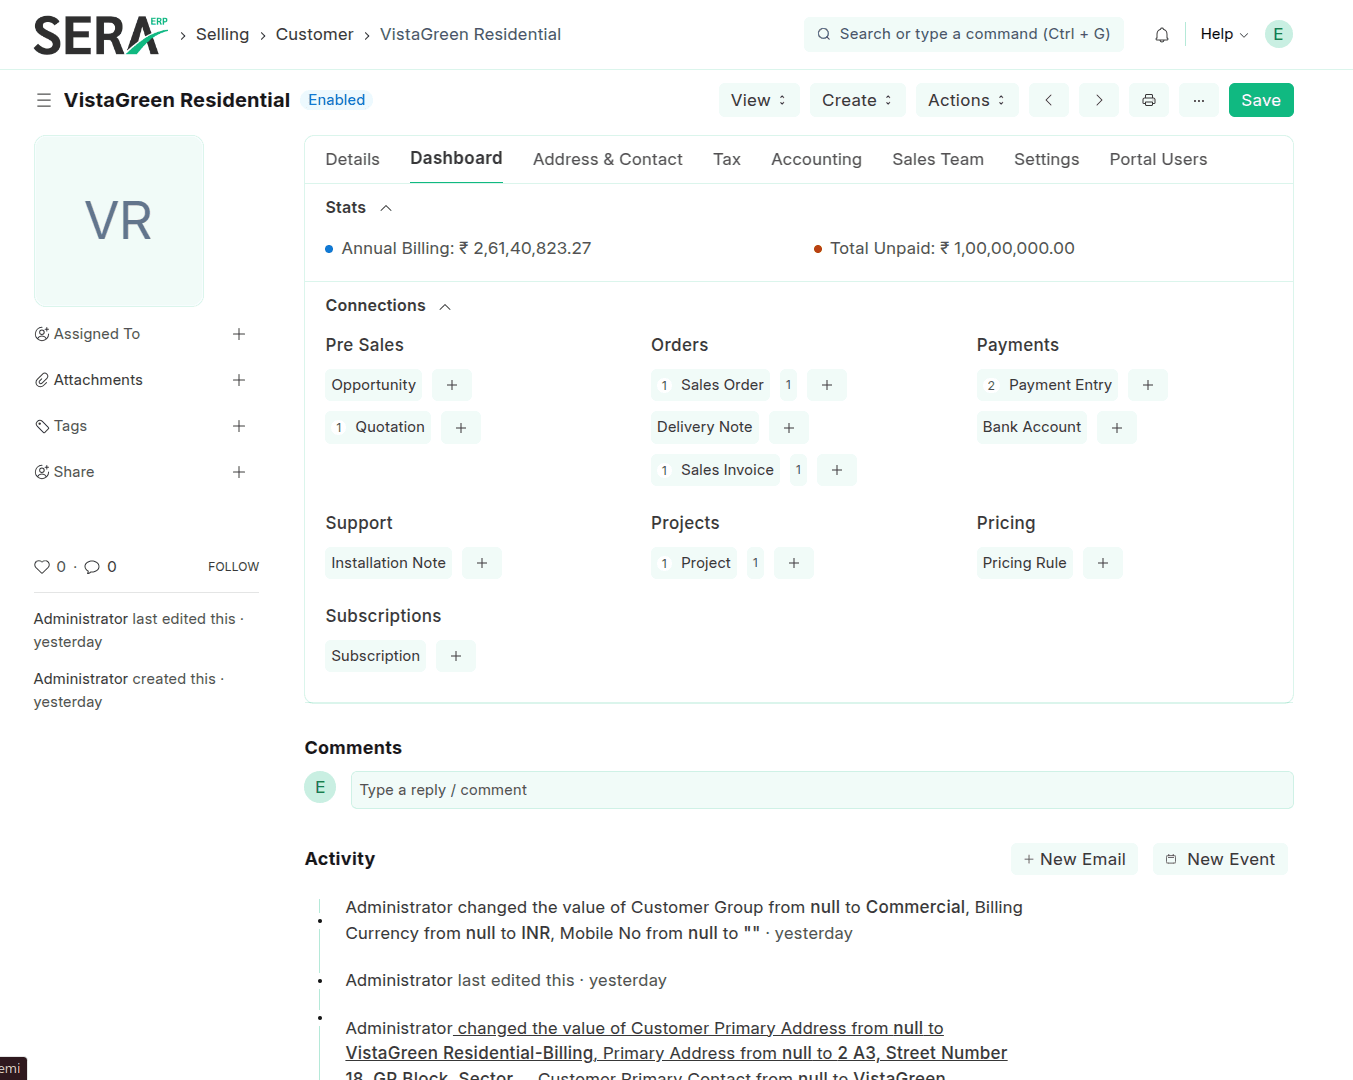Create new Installation Note with plus
The height and width of the screenshot is (1080, 1353).
[482, 563]
